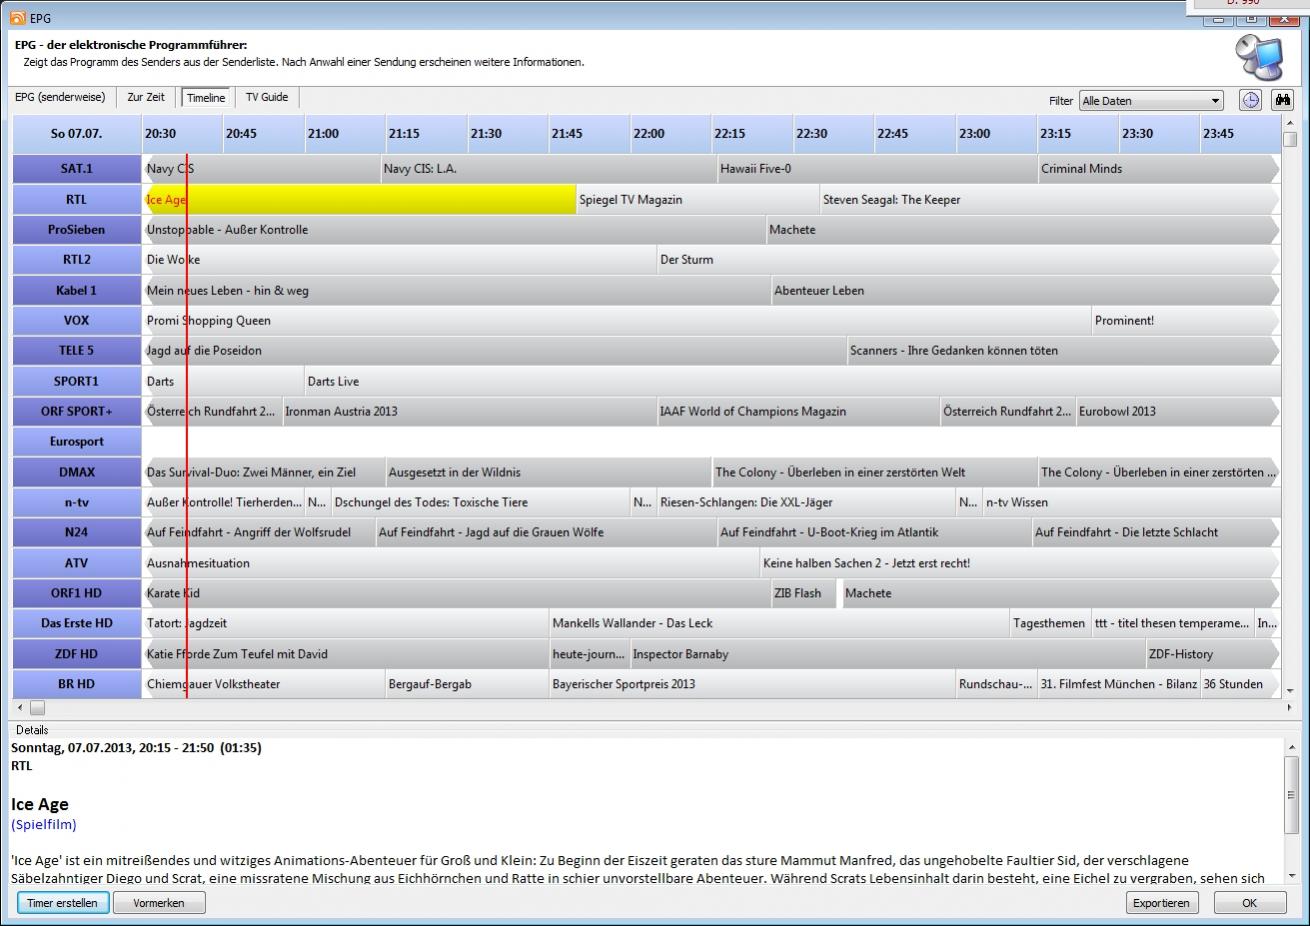Select 'Prominent!' on VOX

1186,320
